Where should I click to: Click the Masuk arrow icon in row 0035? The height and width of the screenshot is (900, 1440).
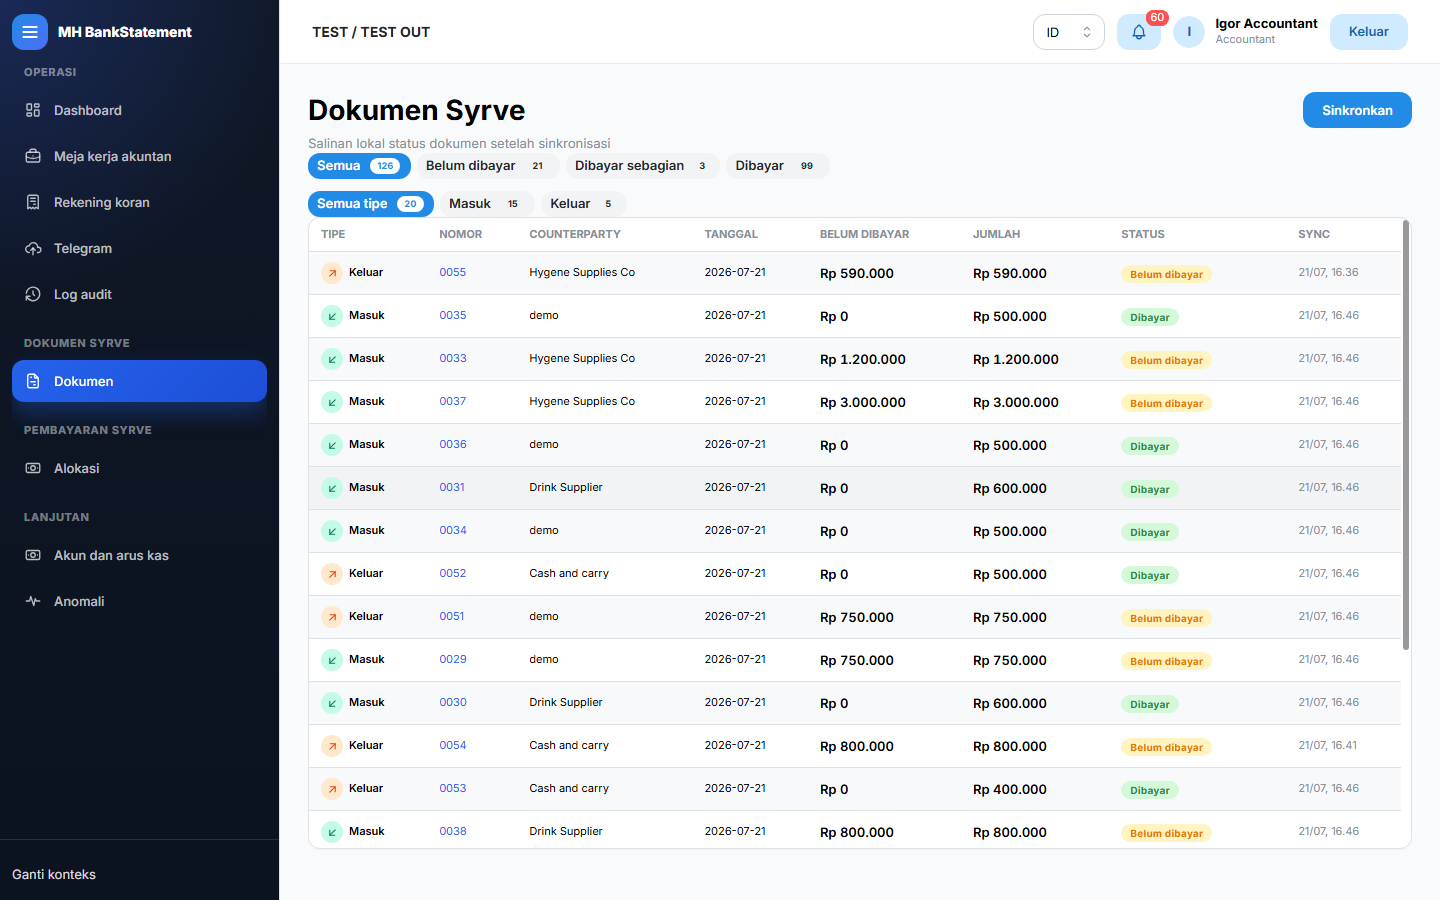[x=332, y=316]
